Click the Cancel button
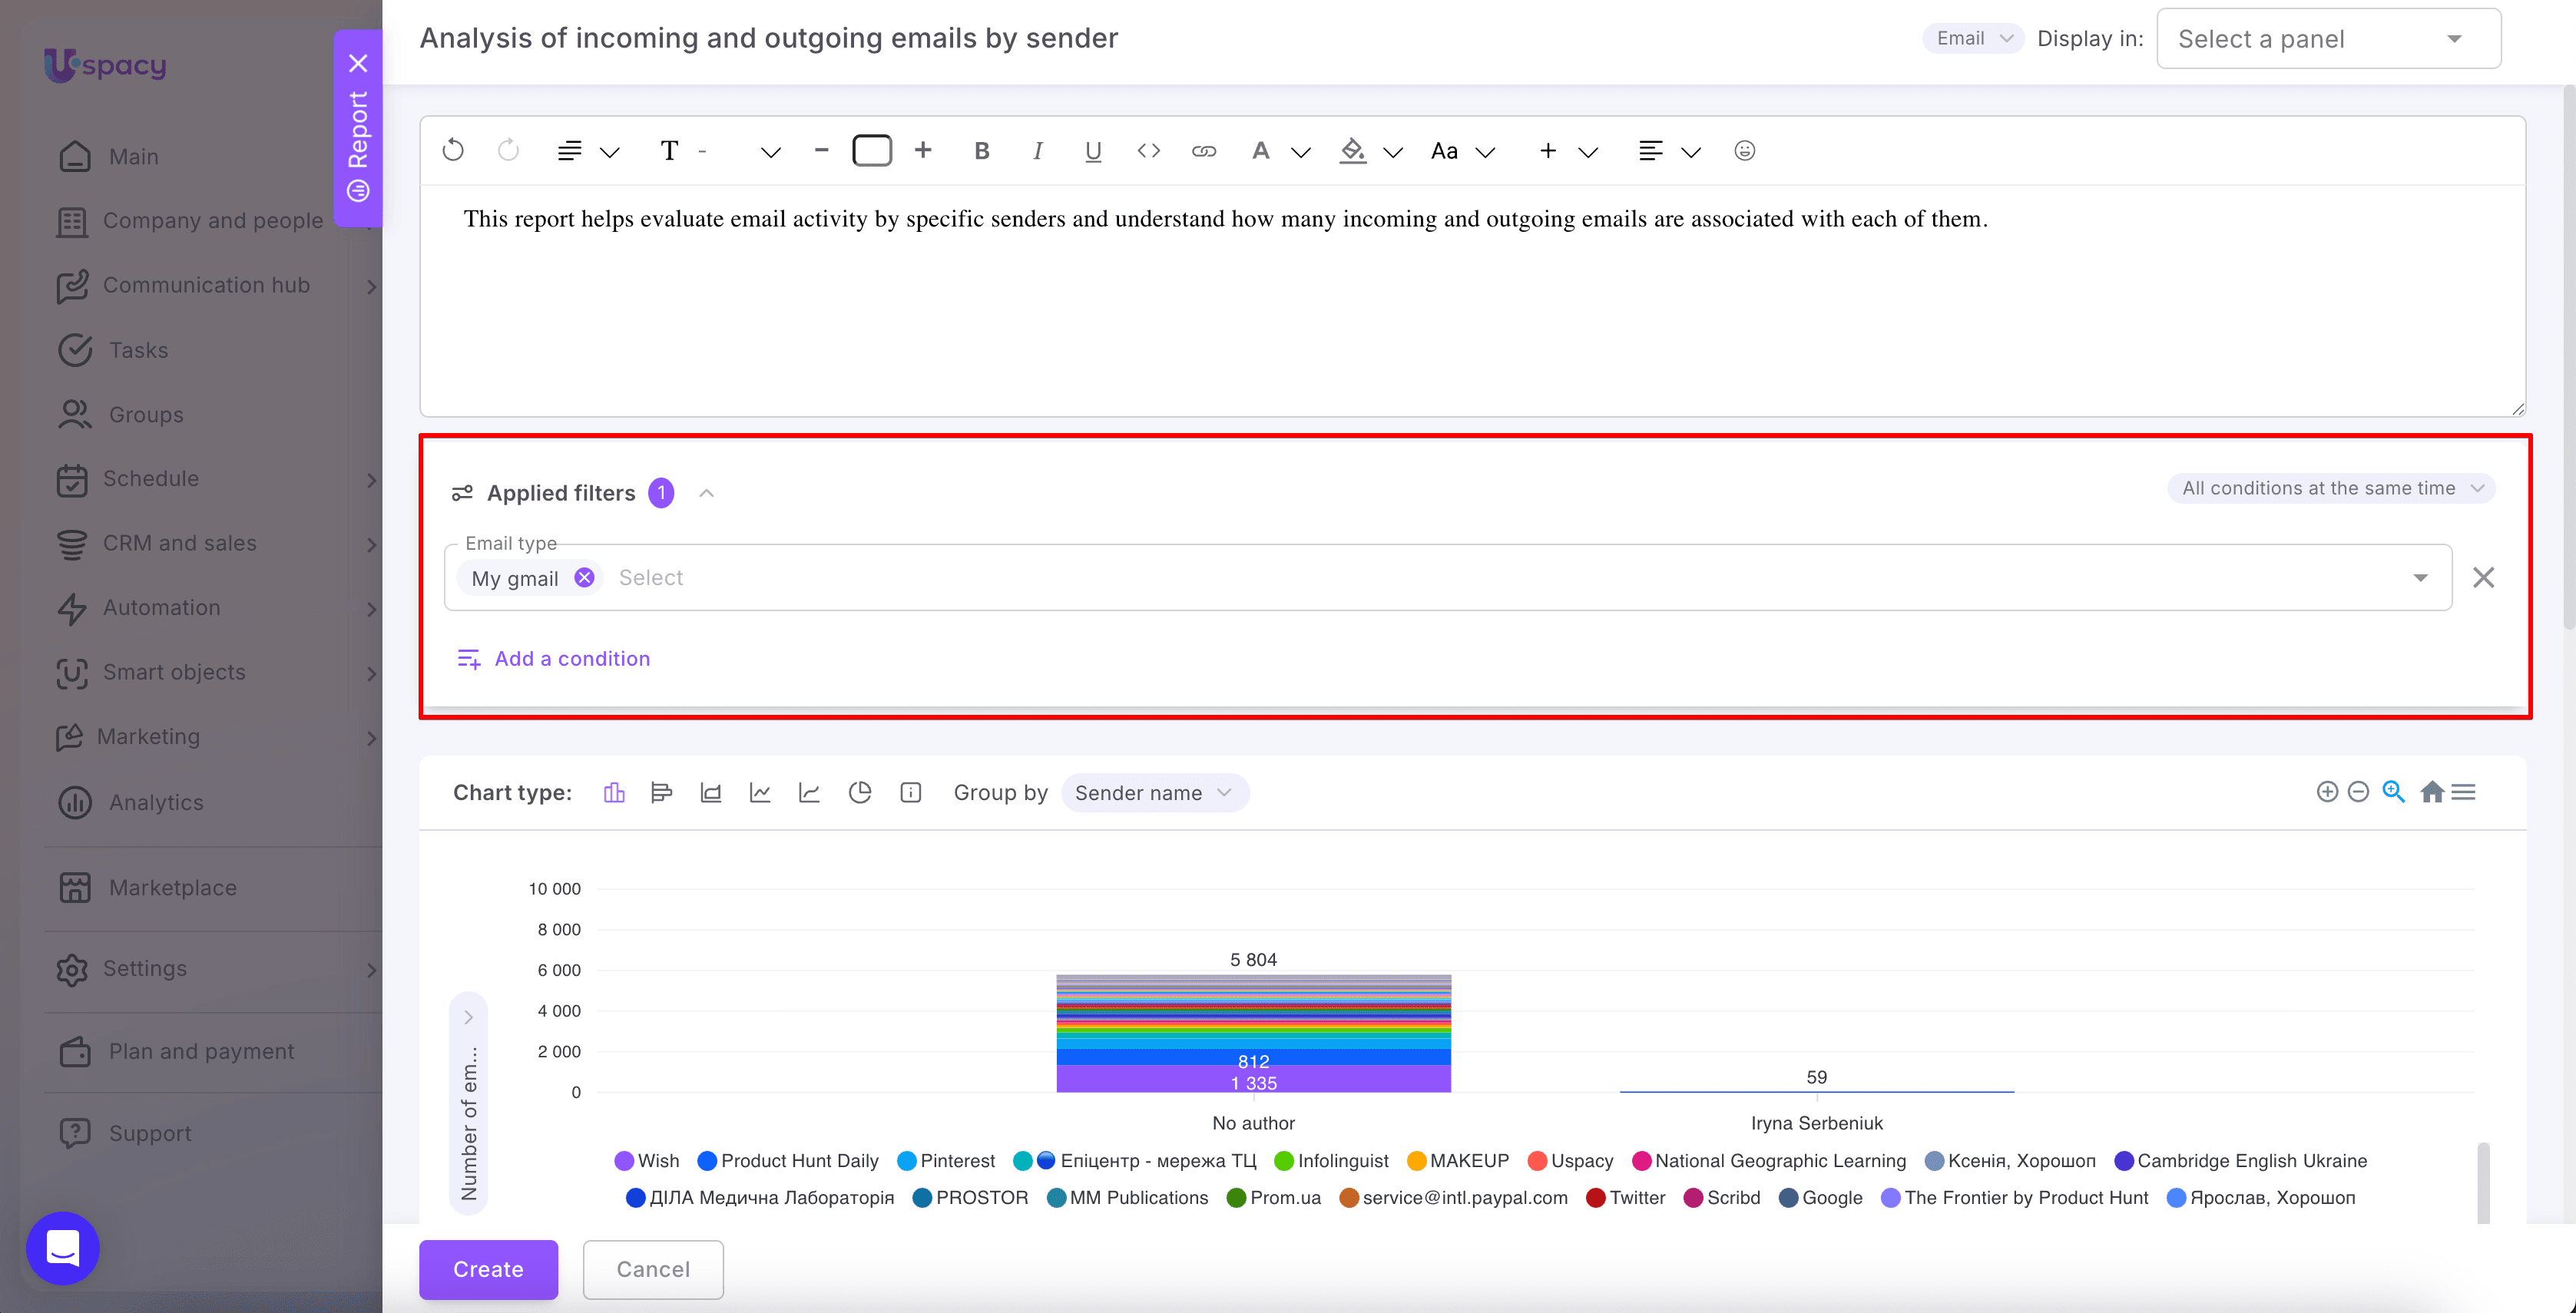 pyautogui.click(x=653, y=1269)
